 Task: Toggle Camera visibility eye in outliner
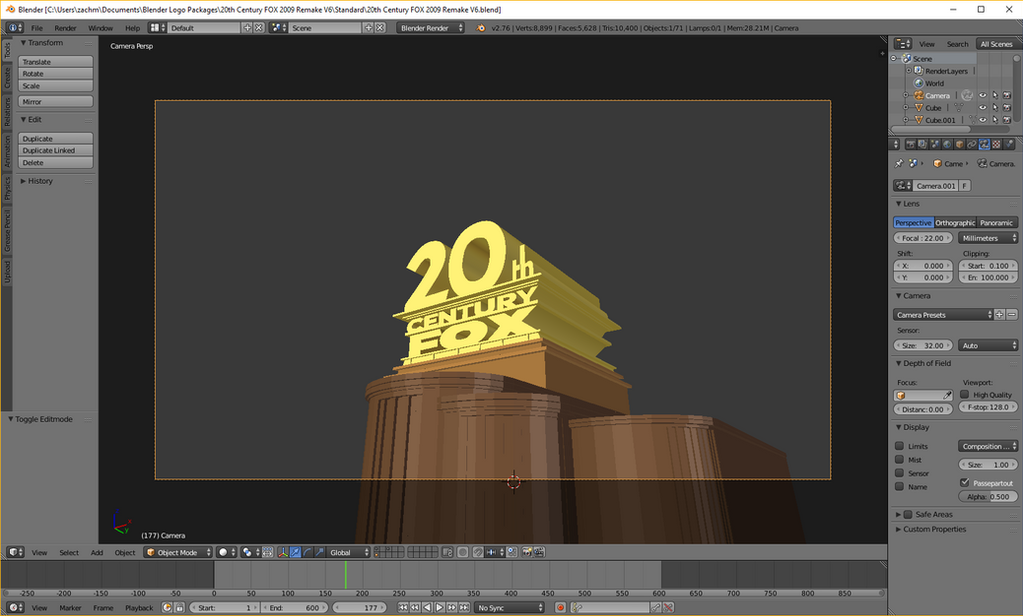(983, 95)
